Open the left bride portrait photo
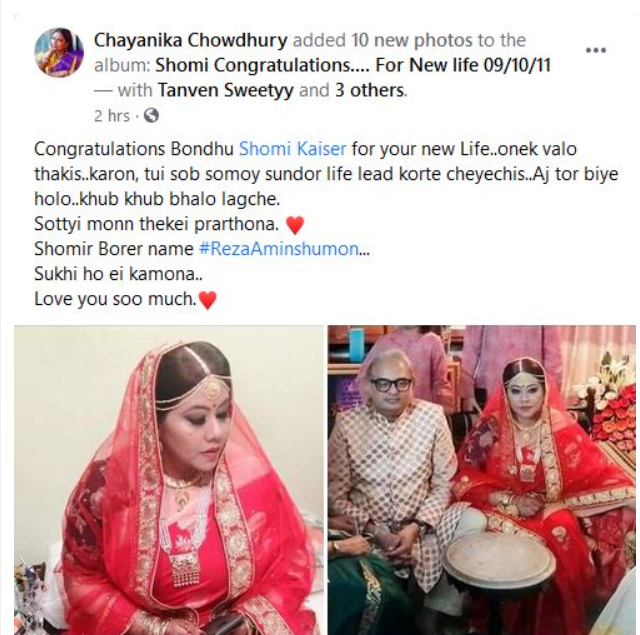This screenshot has width=640, height=635. (169, 480)
